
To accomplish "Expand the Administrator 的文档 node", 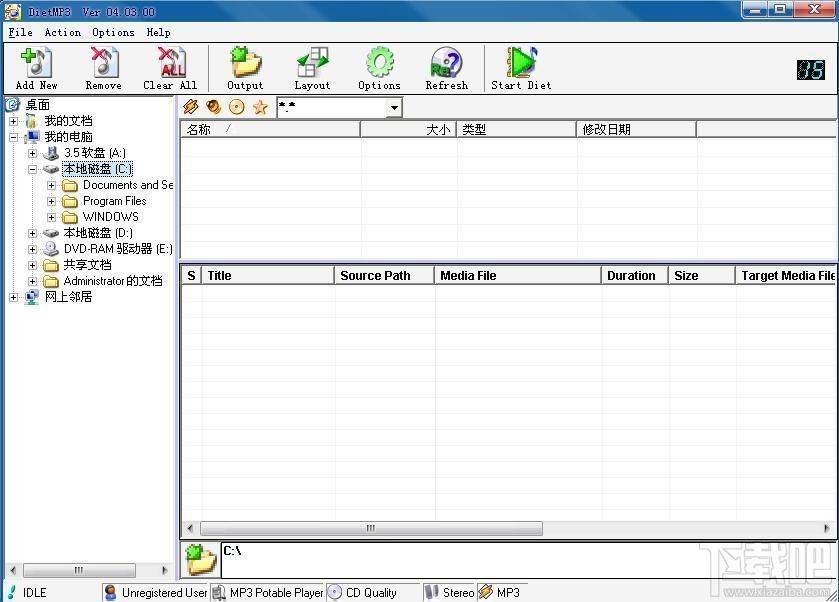I will coord(33,281).
